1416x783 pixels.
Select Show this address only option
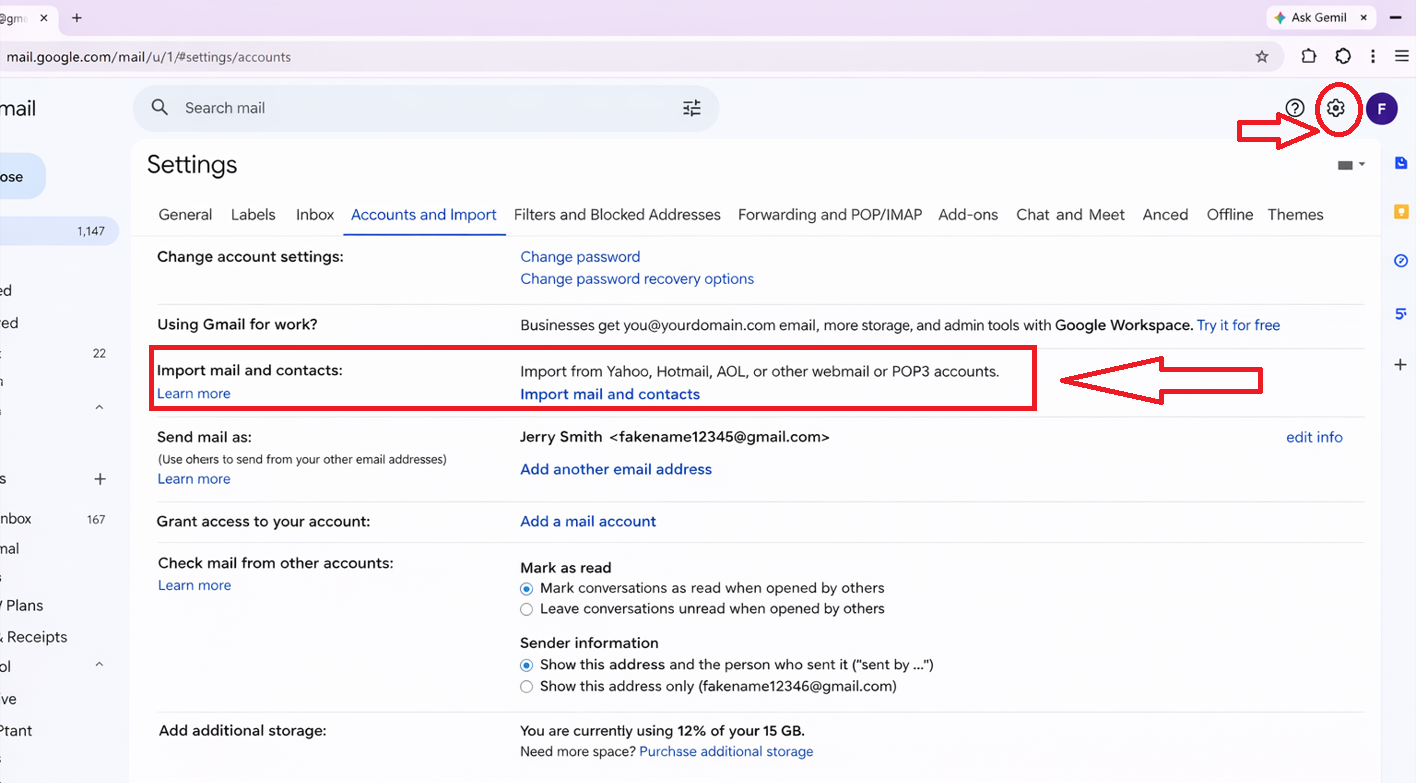coord(526,687)
